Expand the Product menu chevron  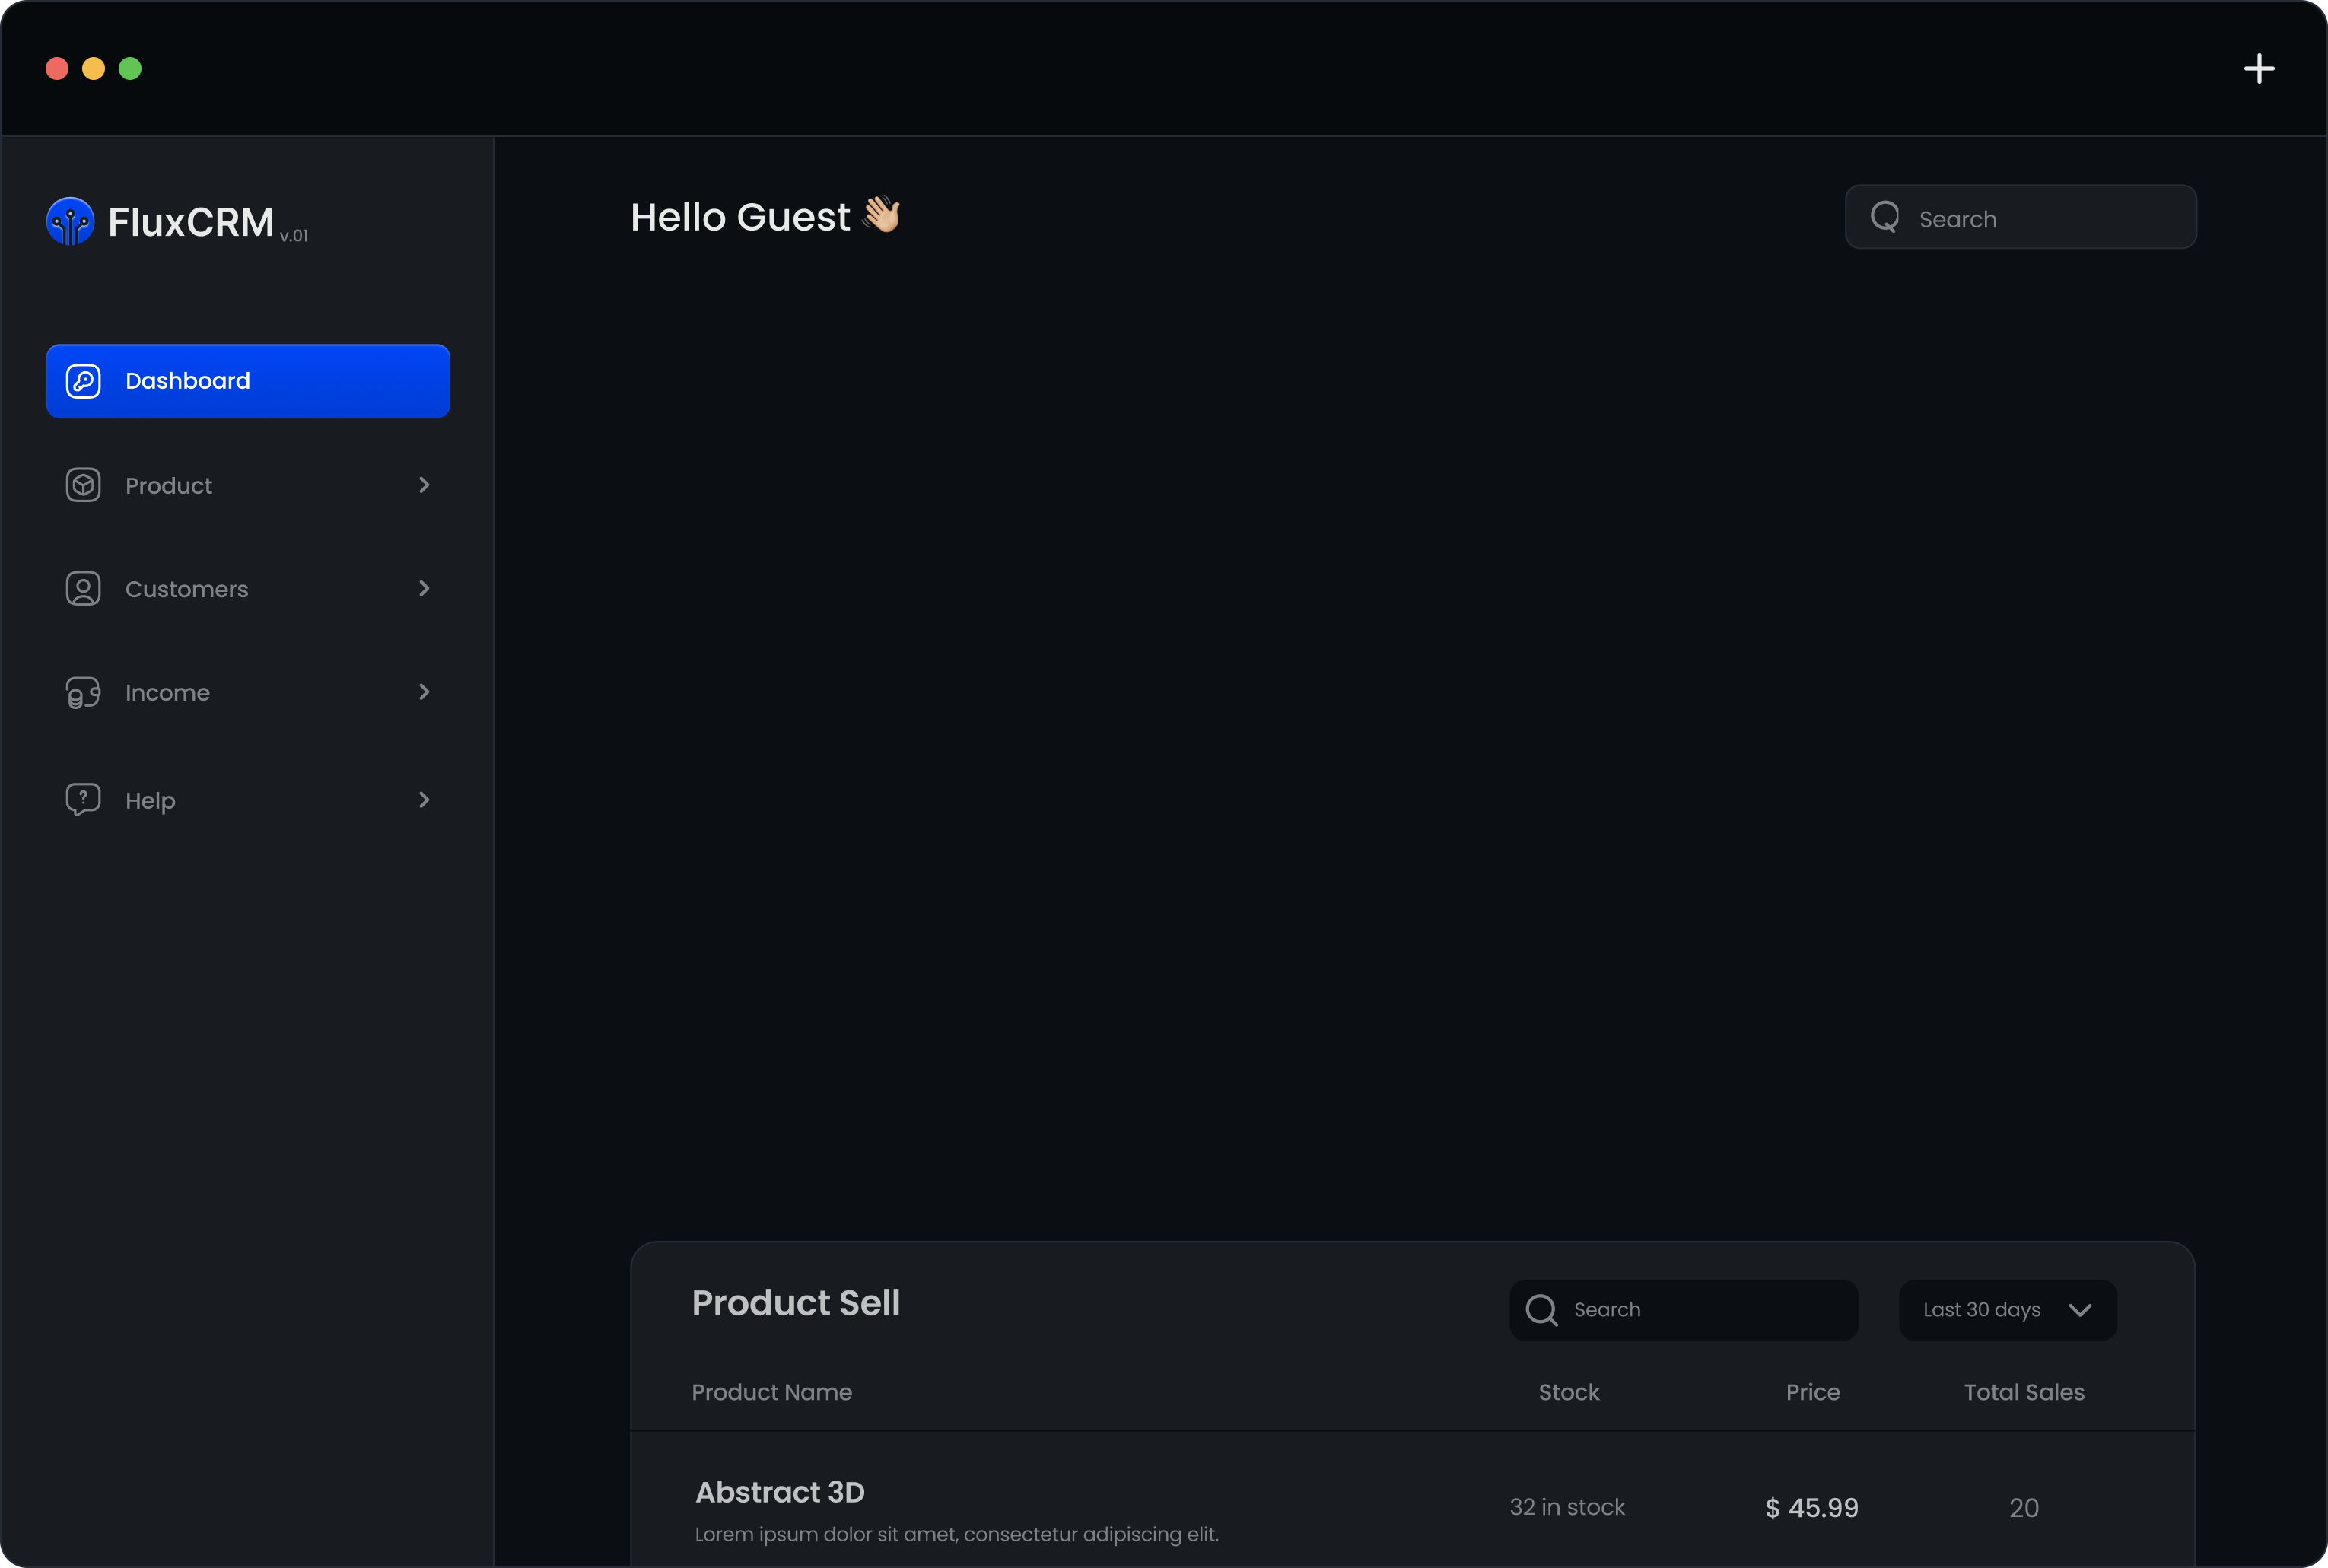pos(424,485)
